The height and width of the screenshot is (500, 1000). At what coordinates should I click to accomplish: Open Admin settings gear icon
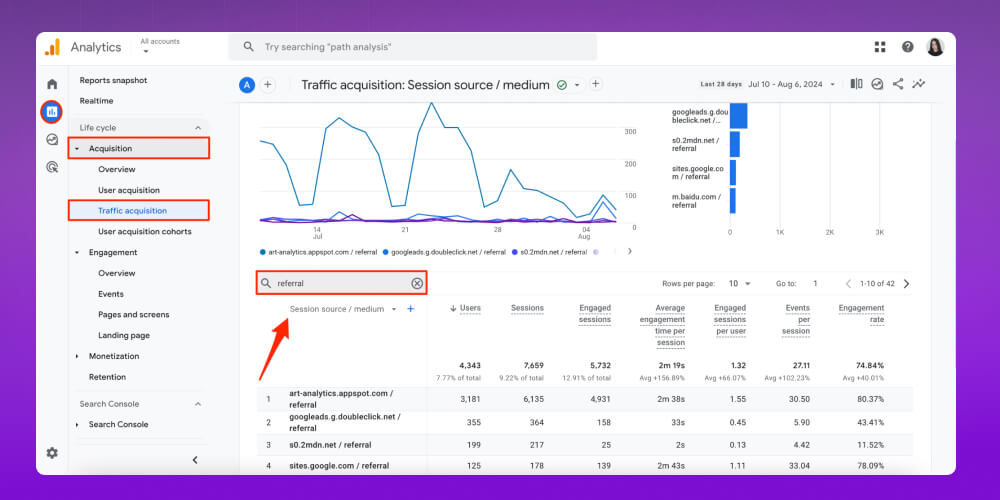52,453
